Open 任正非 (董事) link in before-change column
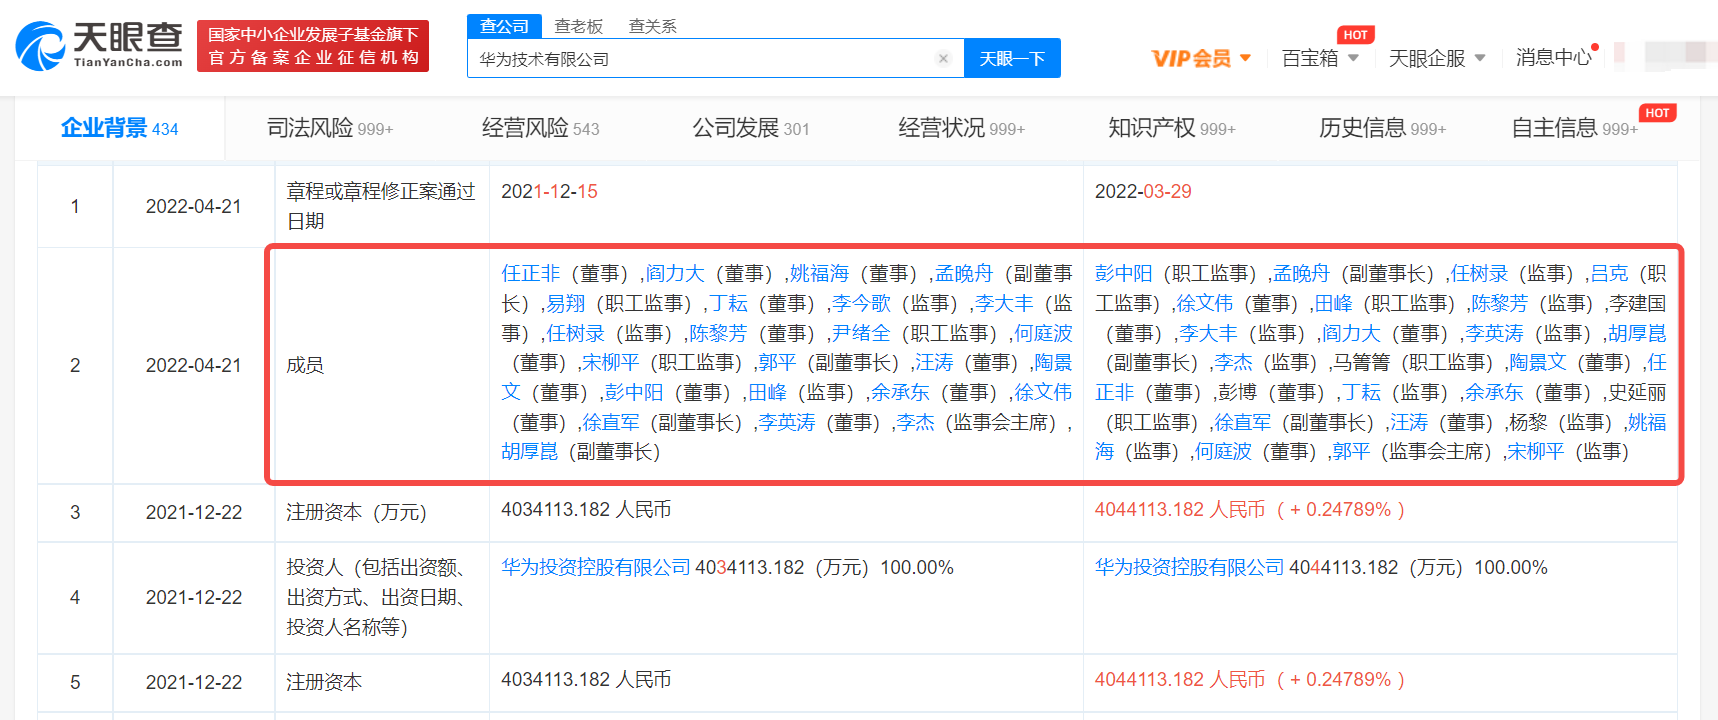This screenshot has width=1718, height=720. (531, 273)
